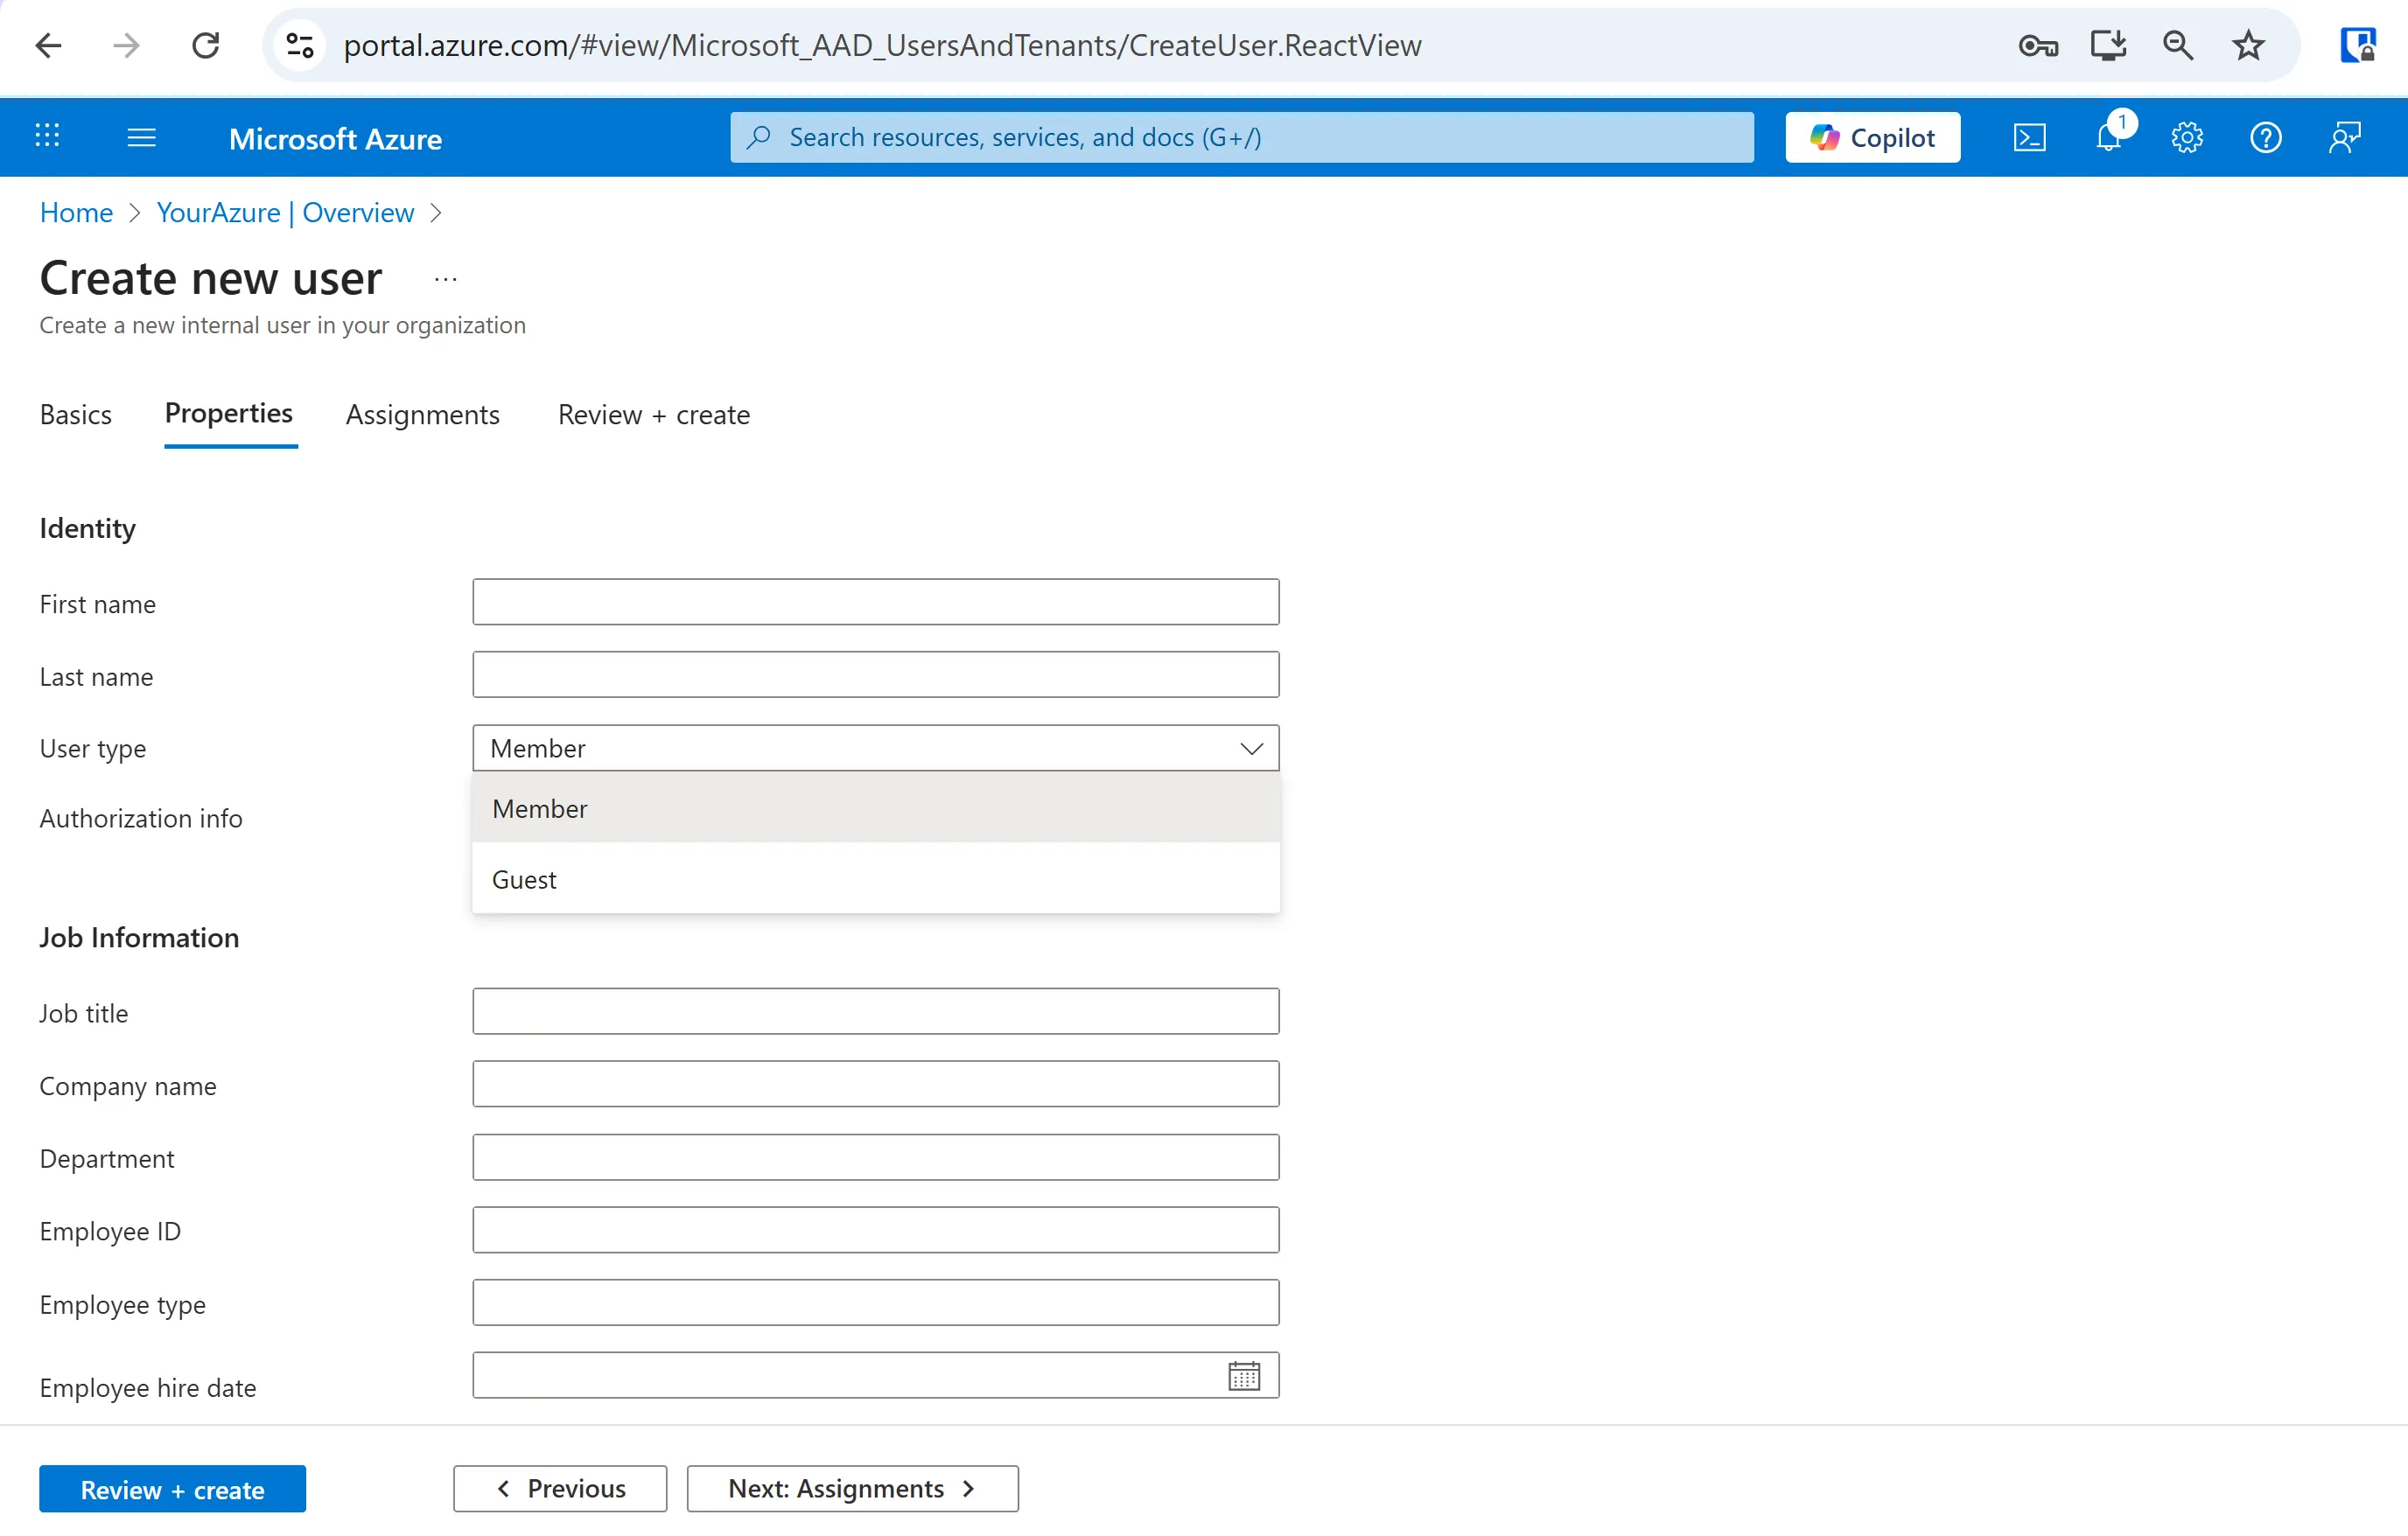2408x1536 pixels.
Task: Open the hire date calendar picker
Action: [1243, 1376]
